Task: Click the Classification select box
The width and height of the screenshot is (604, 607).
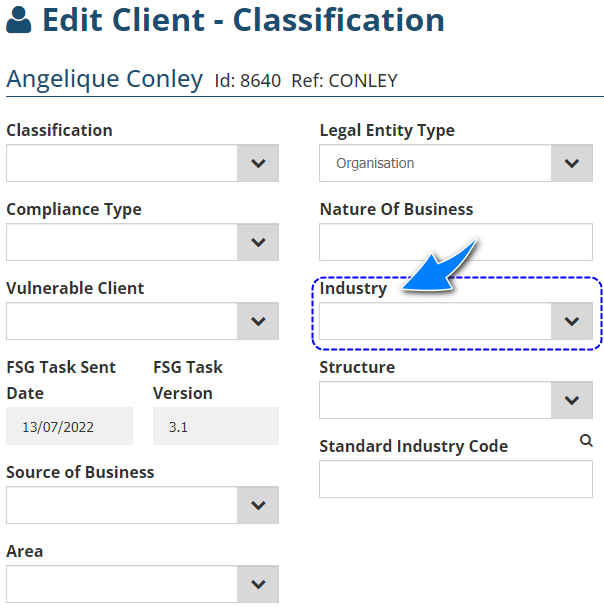Action: [122, 163]
